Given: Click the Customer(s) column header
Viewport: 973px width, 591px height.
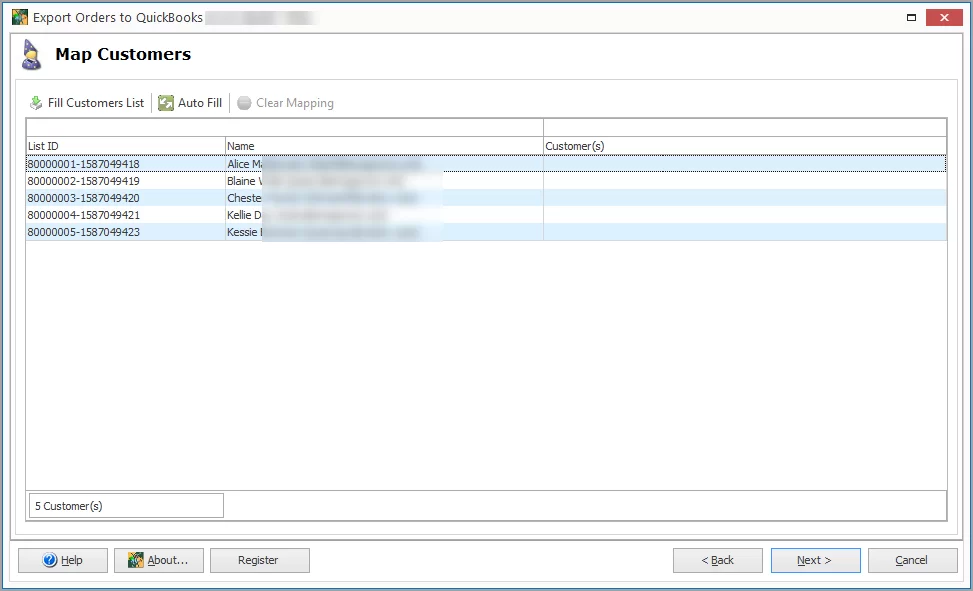Looking at the screenshot, I should click(x=744, y=146).
